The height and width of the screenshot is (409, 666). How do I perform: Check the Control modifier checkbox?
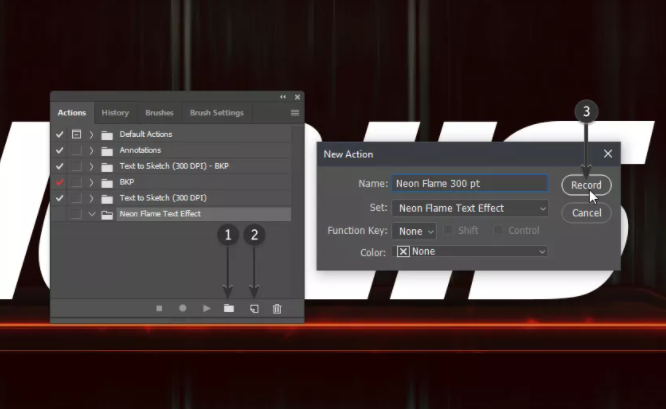point(498,230)
